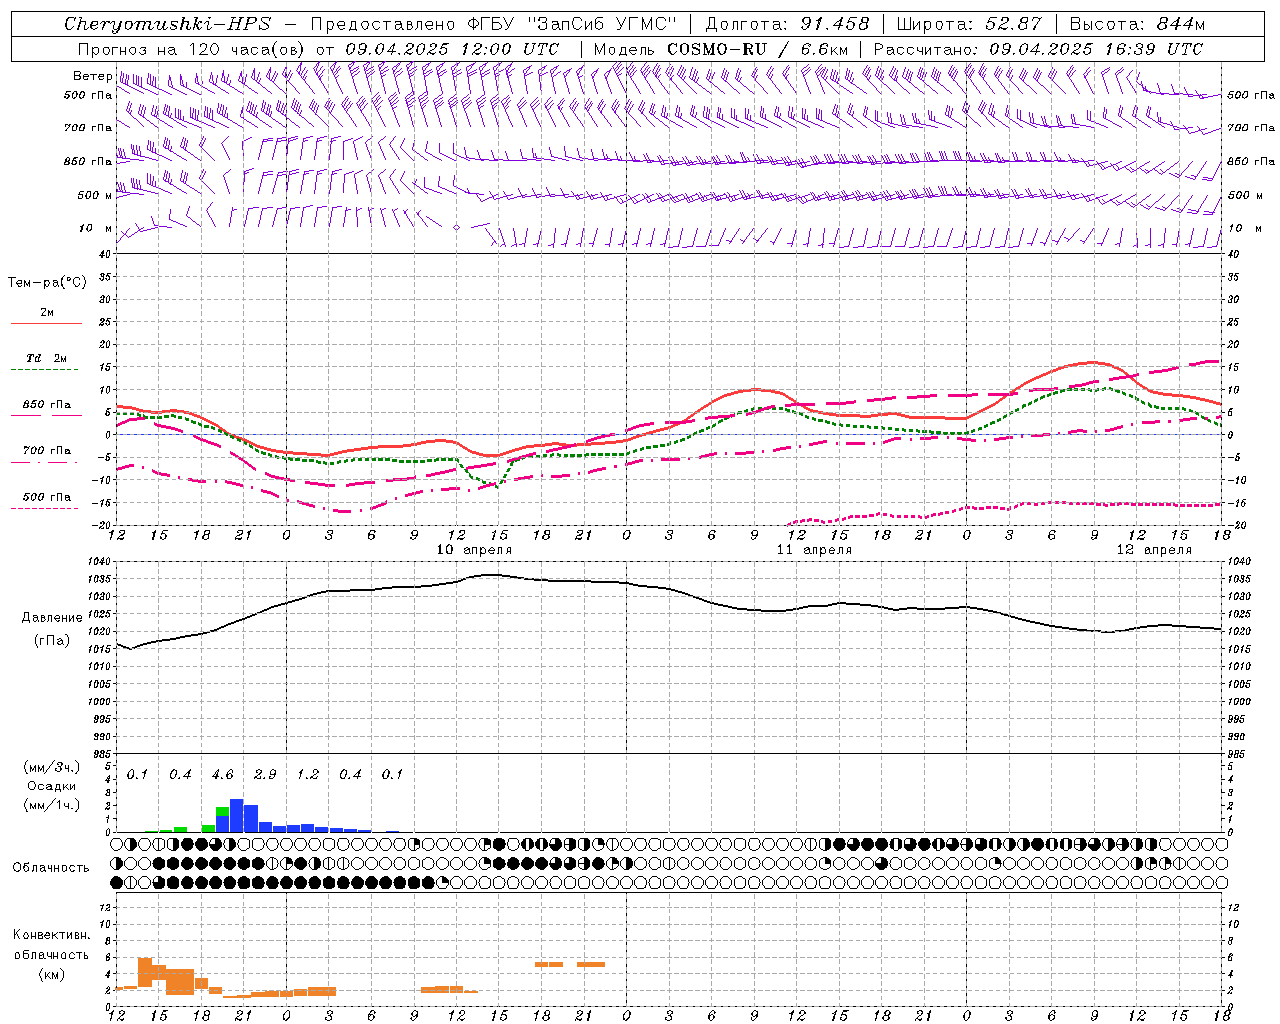Select the 500 гПа temperature legend label
This screenshot has width=1280, height=1024.
coord(47,497)
